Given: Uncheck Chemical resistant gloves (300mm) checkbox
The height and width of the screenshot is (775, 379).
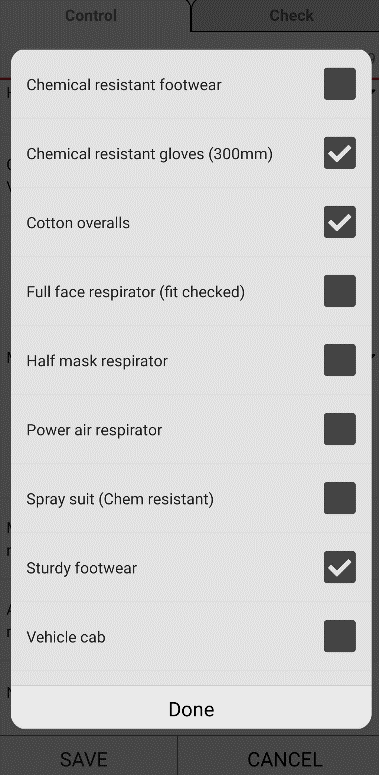Looking at the screenshot, I should coord(340,153).
